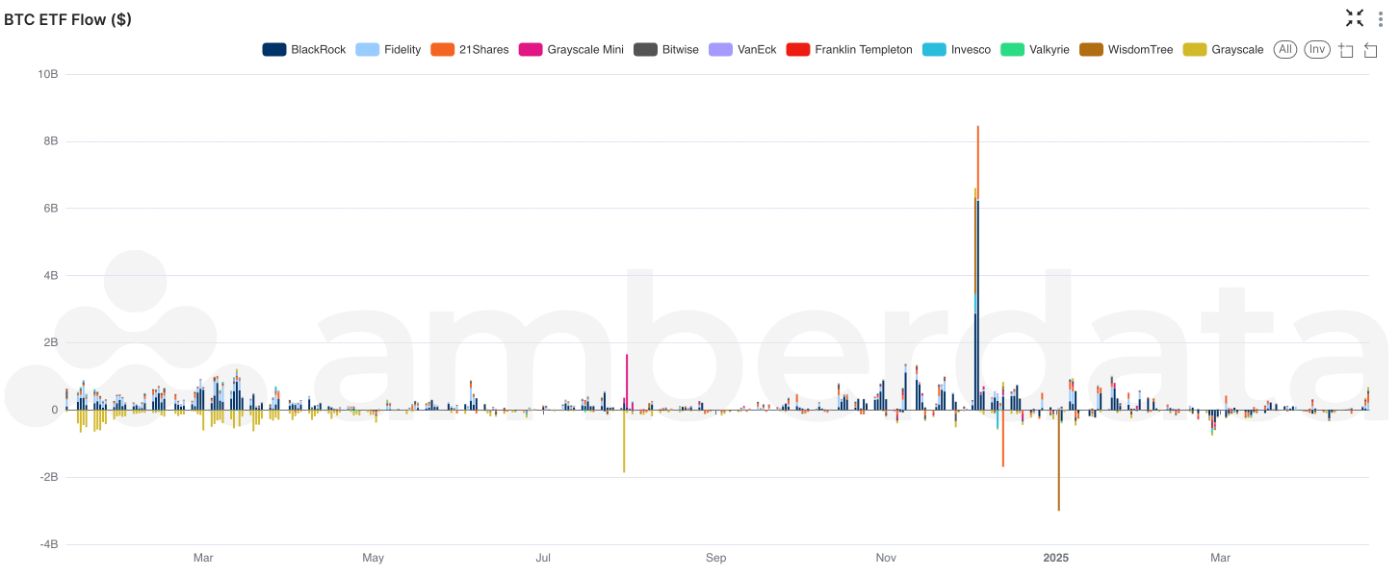Screen dimensions: 1400x576
Task: Click the BTC ETF Flow chart title
Action: 68,18
